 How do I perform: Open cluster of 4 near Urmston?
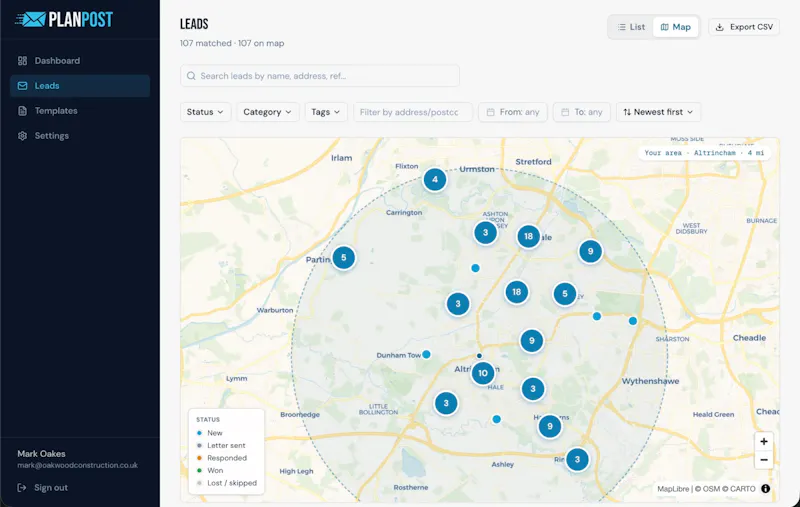(435, 180)
